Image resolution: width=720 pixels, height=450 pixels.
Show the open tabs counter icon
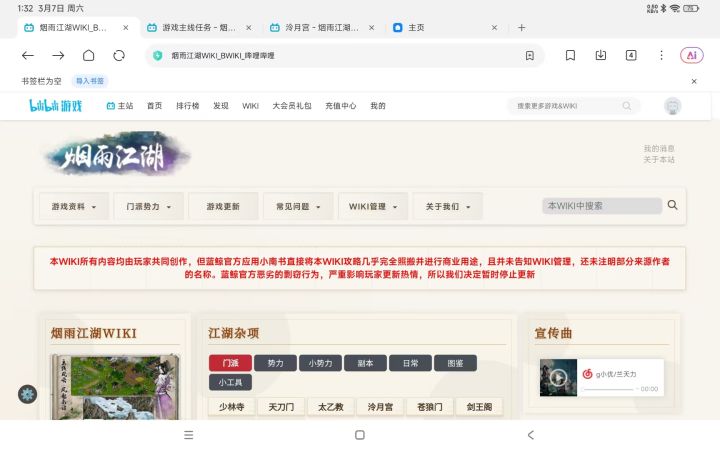[631, 56]
